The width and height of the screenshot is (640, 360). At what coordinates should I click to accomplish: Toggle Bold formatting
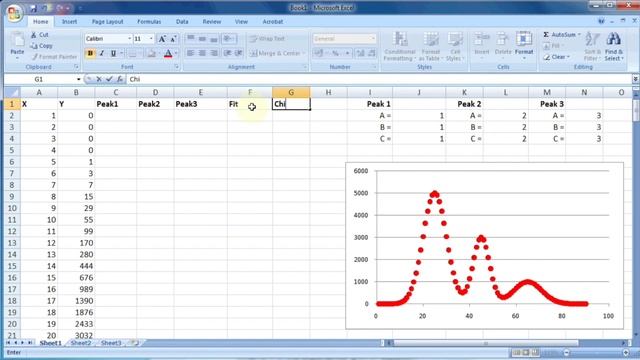coord(90,53)
